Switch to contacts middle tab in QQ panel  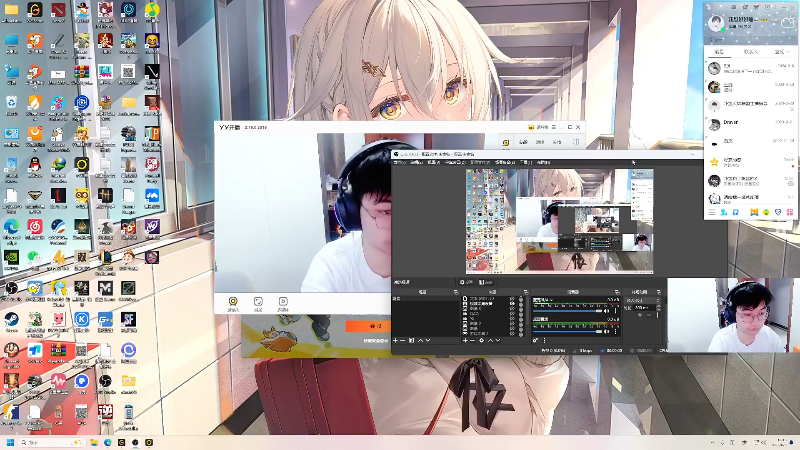(x=751, y=52)
